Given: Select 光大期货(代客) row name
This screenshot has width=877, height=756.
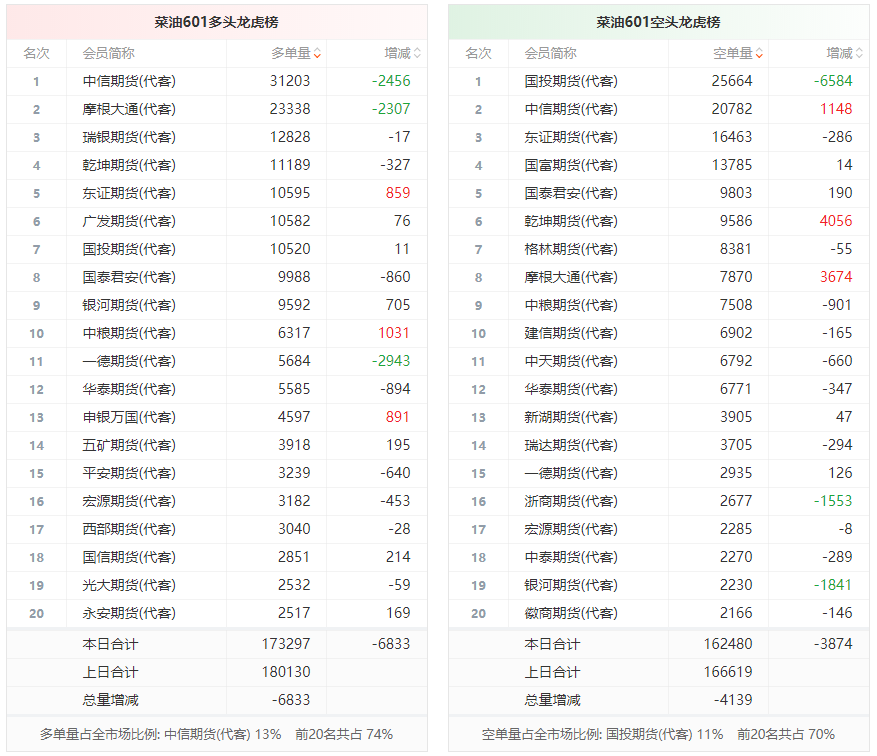Looking at the screenshot, I should (x=129, y=585).
